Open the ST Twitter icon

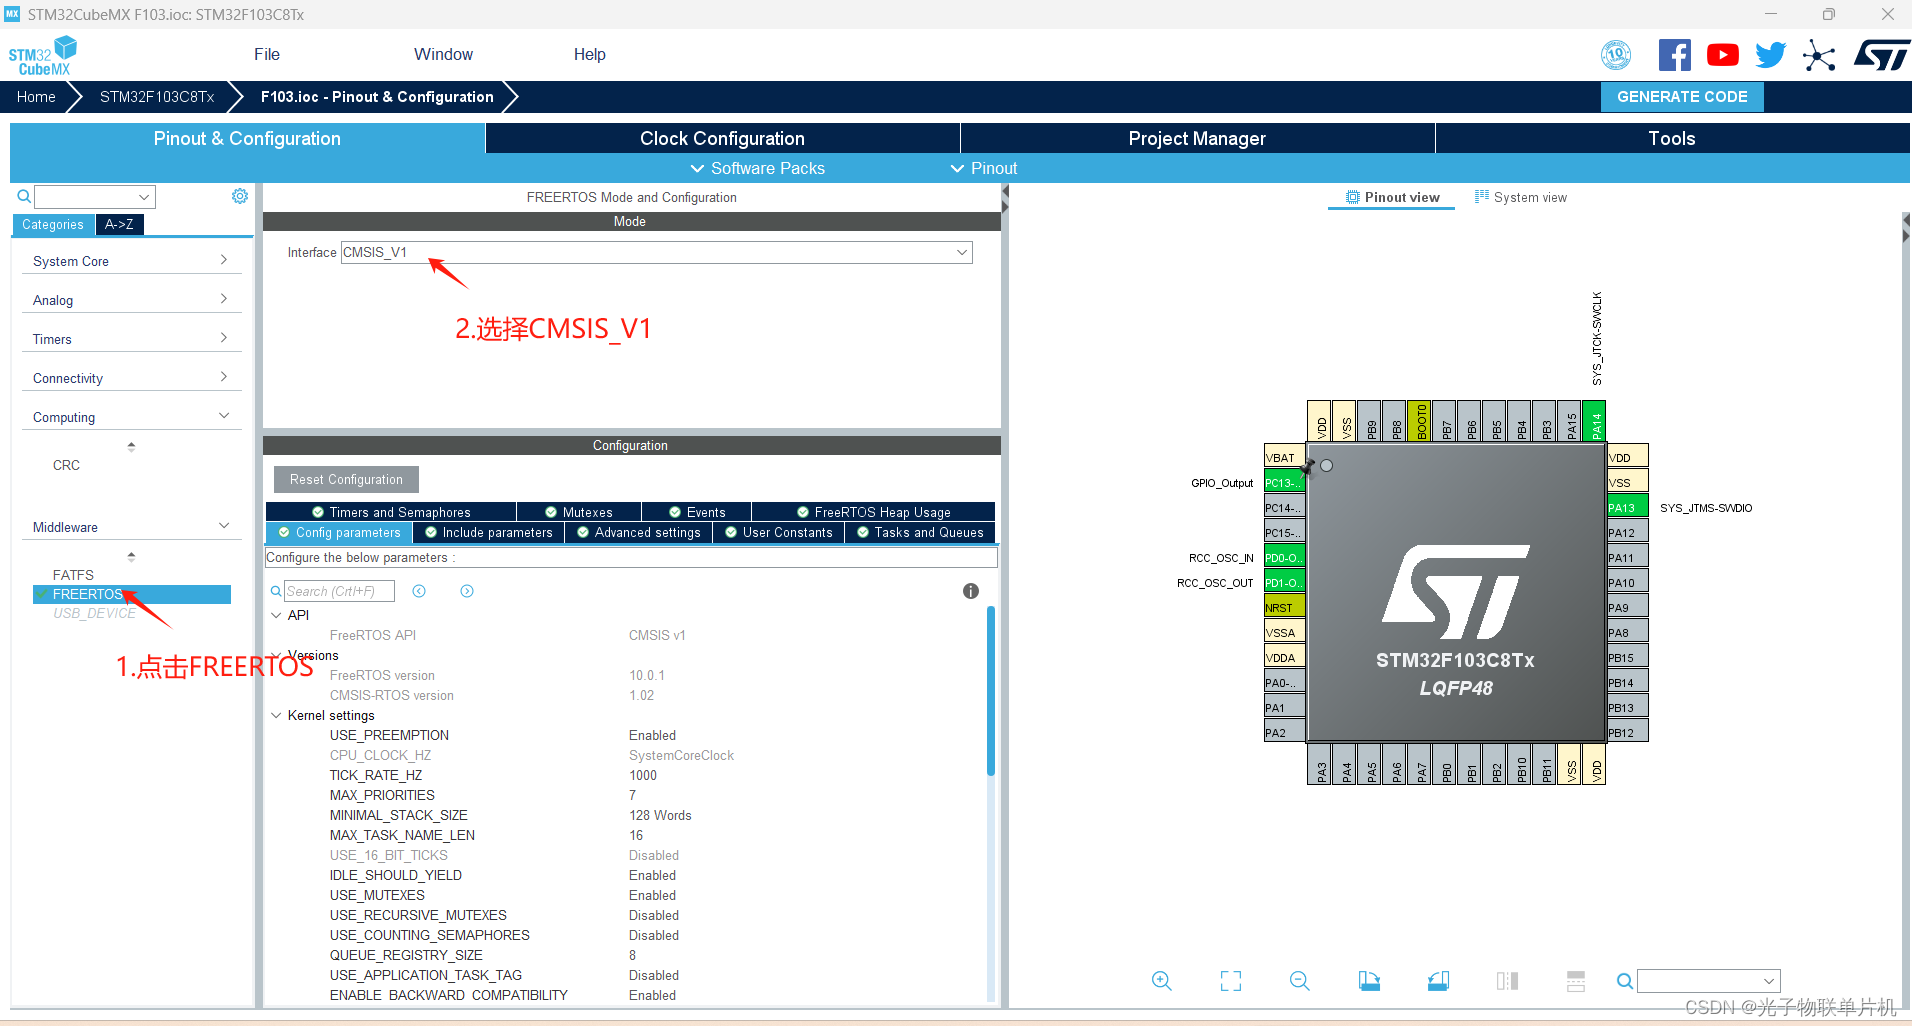coord(1770,55)
